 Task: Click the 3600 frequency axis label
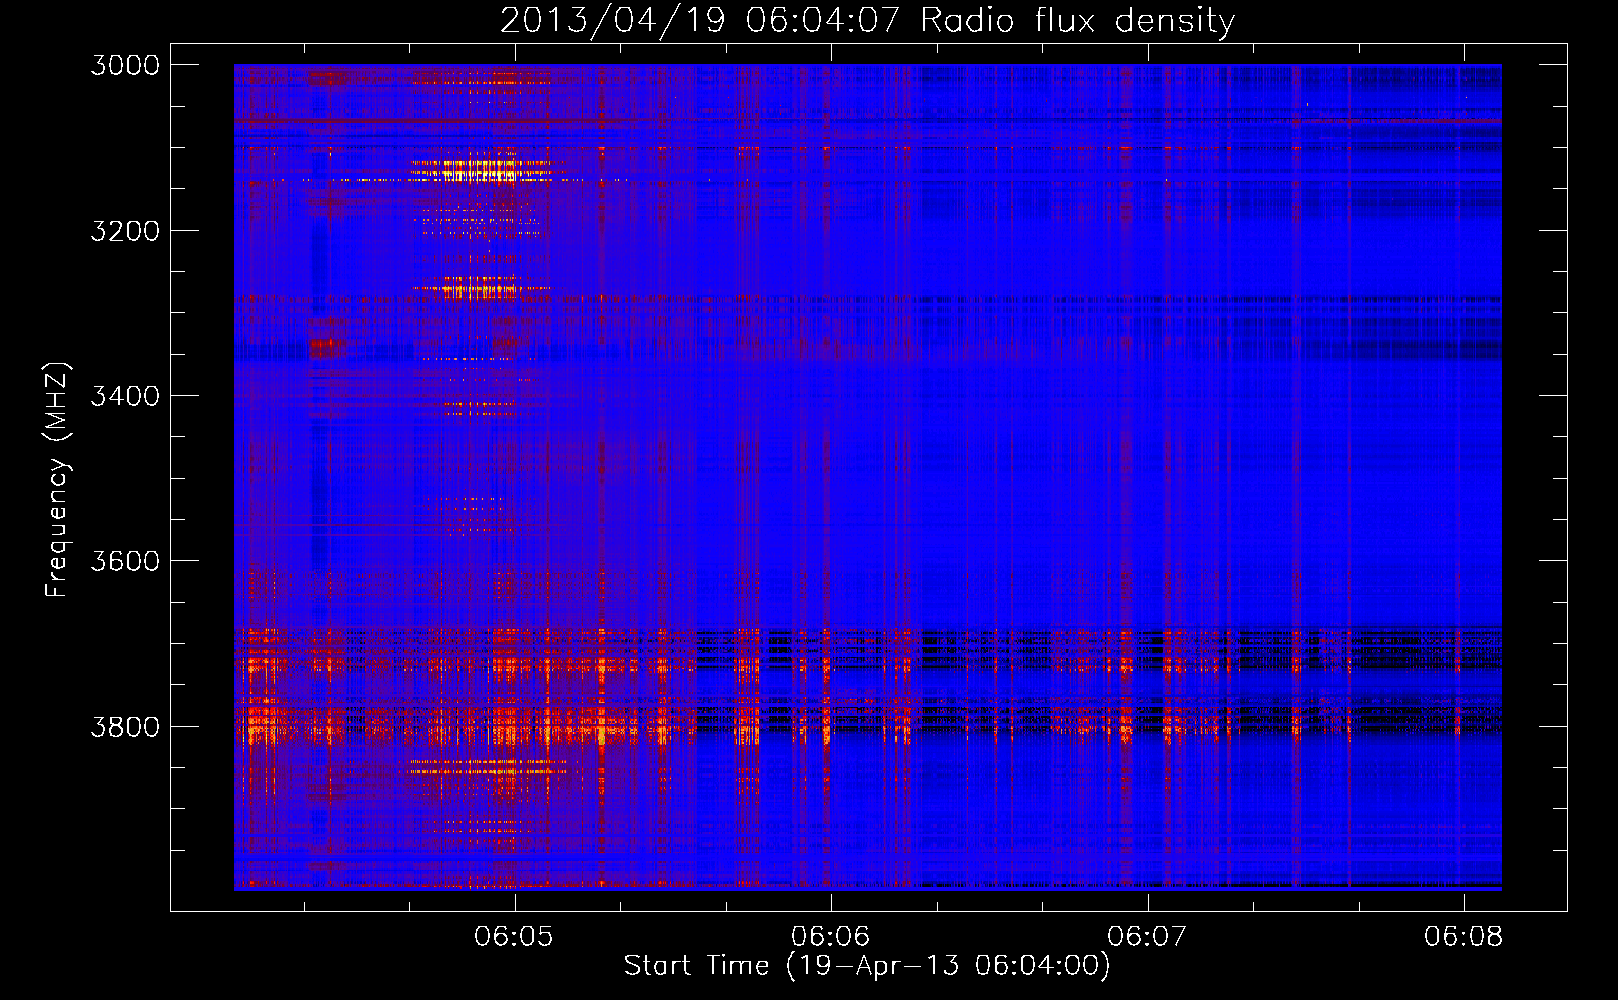pyautogui.click(x=125, y=561)
